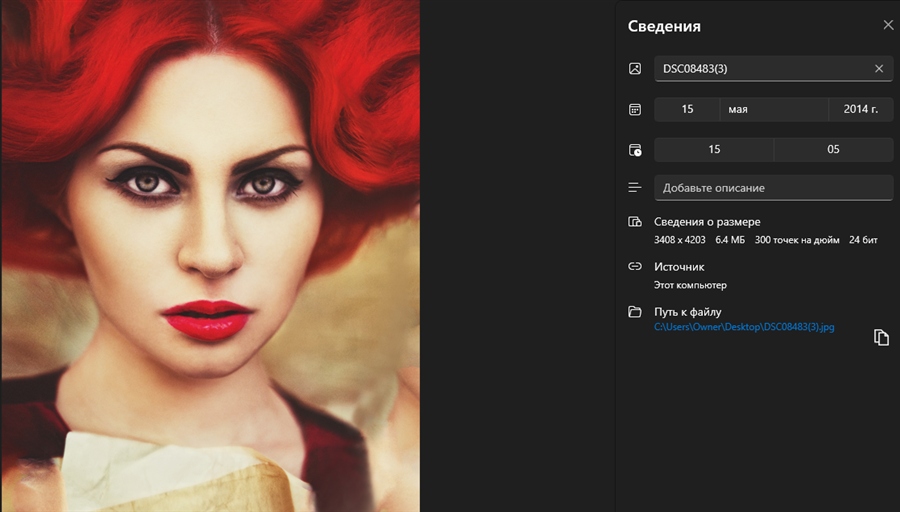Open the DSC08483(3).jpg file path link
Viewport: 900px width, 512px height.
click(744, 327)
